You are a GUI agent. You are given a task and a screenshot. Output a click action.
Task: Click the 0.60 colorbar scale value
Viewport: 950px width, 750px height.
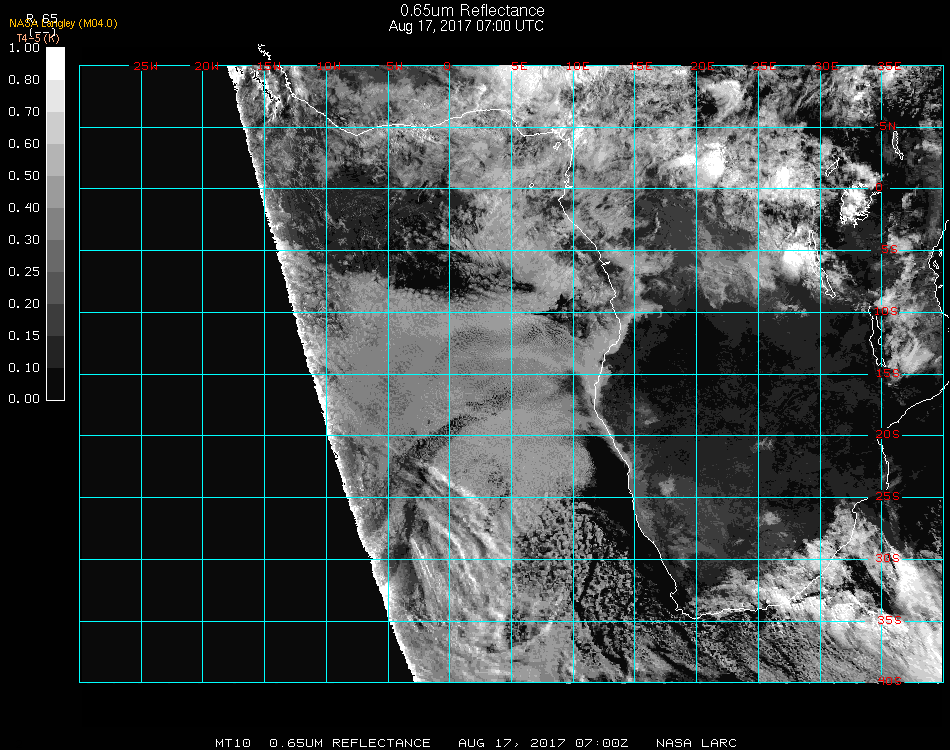24,144
